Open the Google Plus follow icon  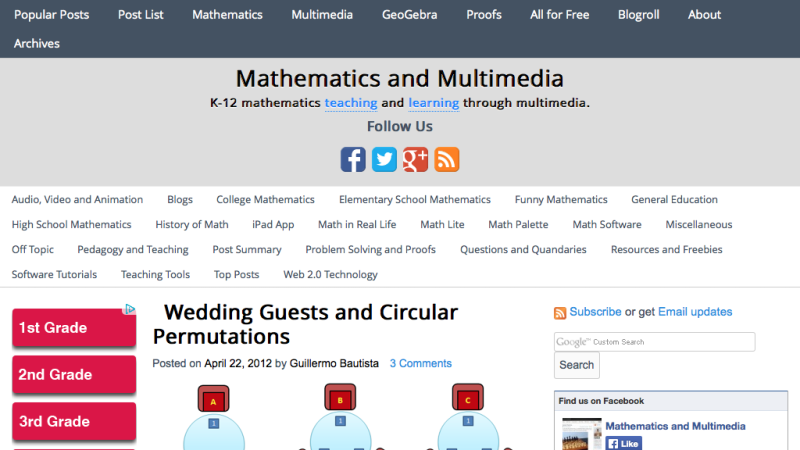(415, 159)
